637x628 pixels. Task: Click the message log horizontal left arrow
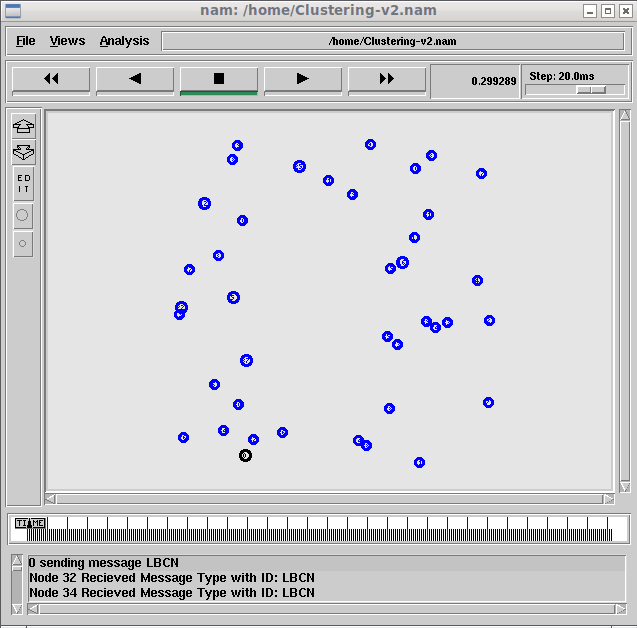tap(33, 609)
